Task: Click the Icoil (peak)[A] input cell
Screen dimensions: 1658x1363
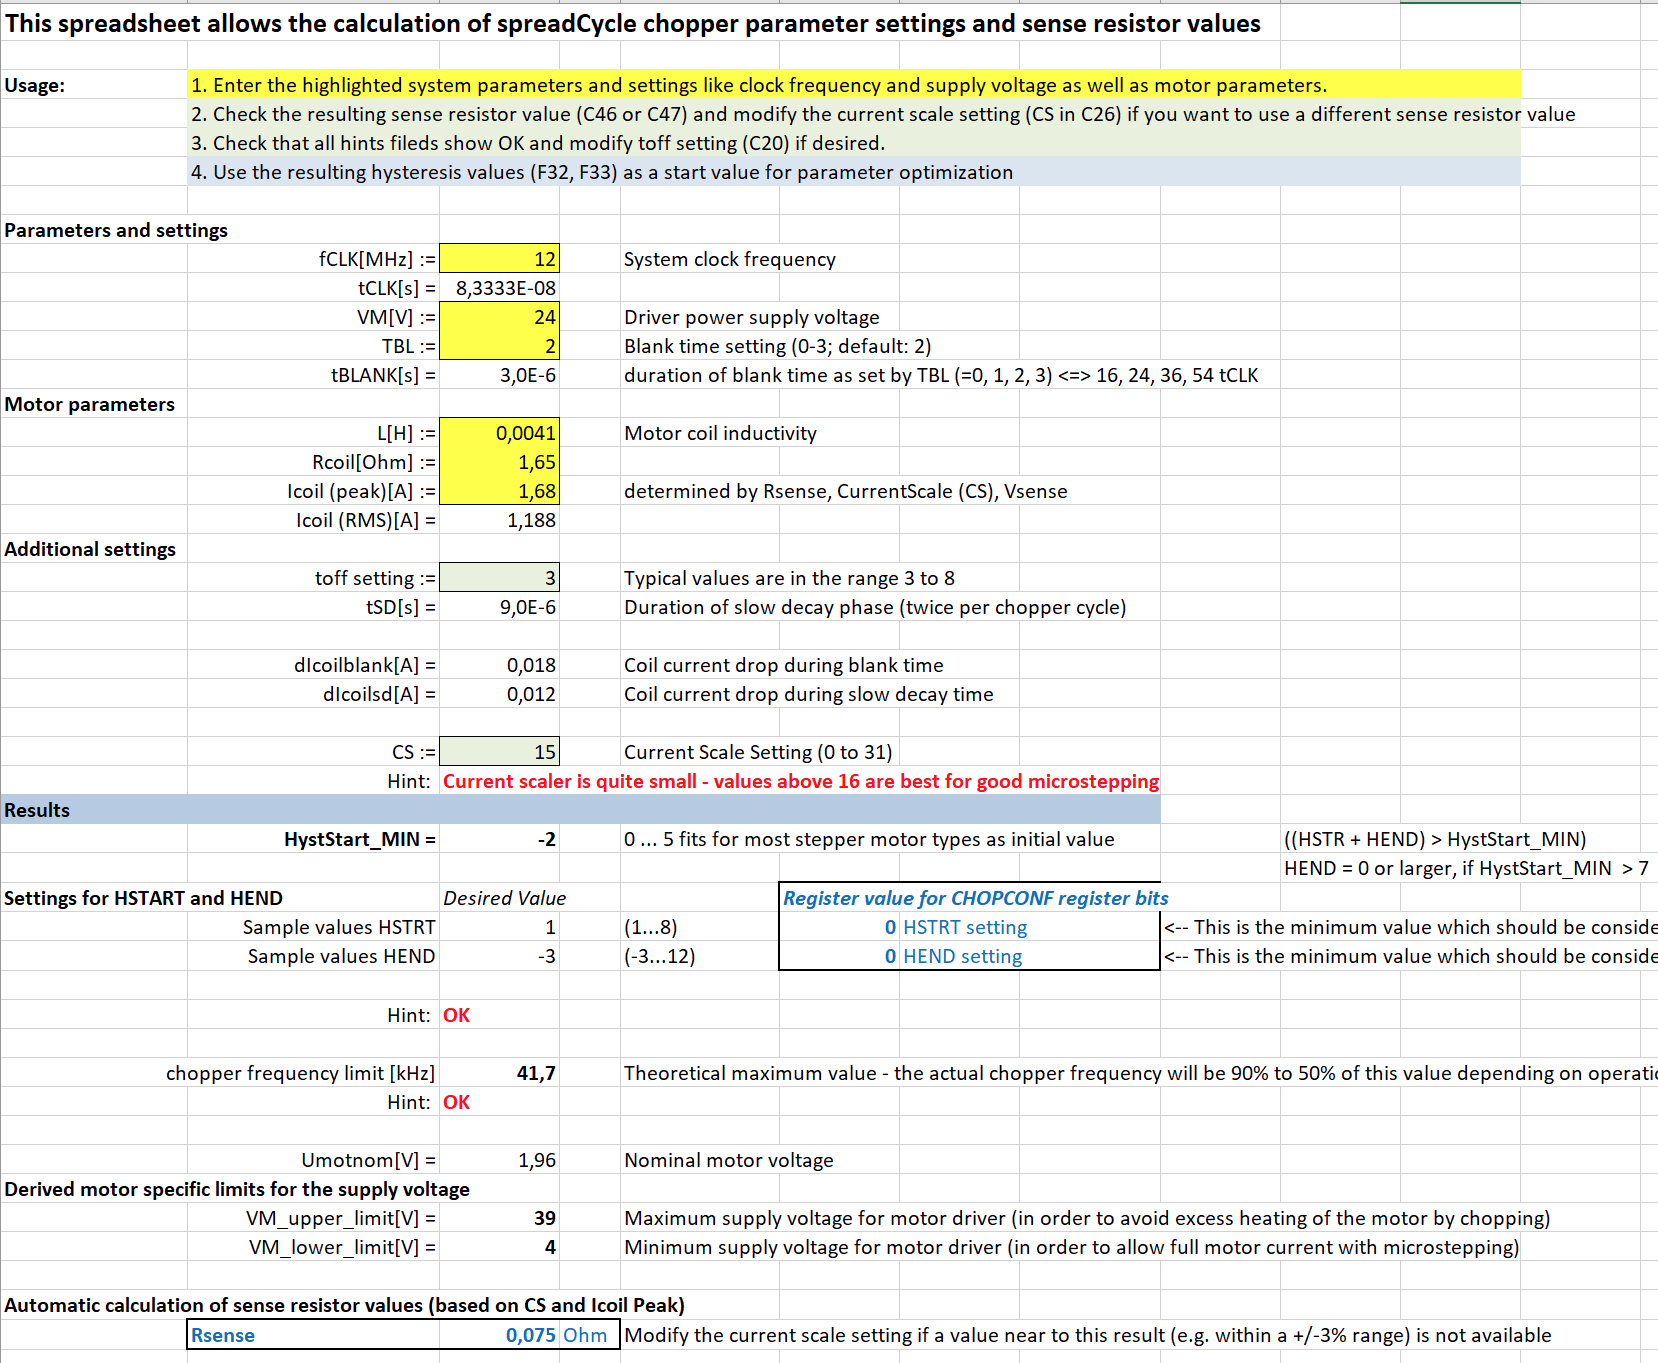Action: pyautogui.click(x=499, y=491)
